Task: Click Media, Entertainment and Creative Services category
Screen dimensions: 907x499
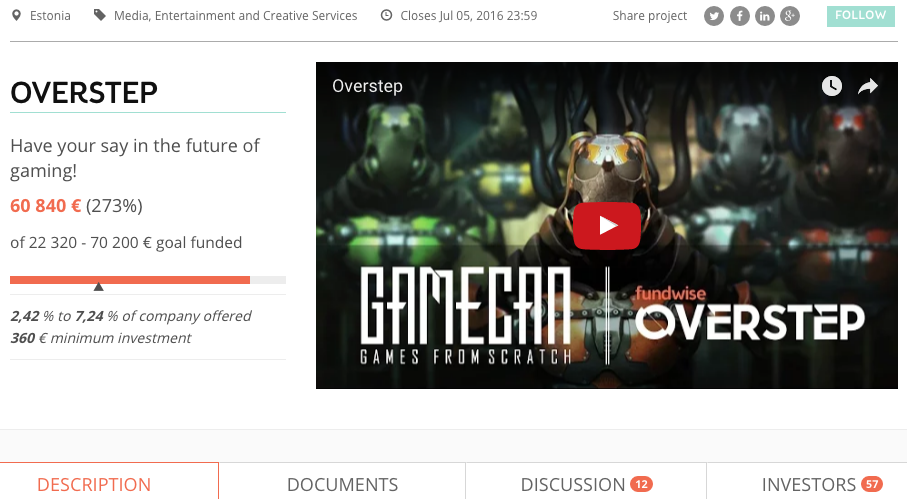Action: [235, 16]
